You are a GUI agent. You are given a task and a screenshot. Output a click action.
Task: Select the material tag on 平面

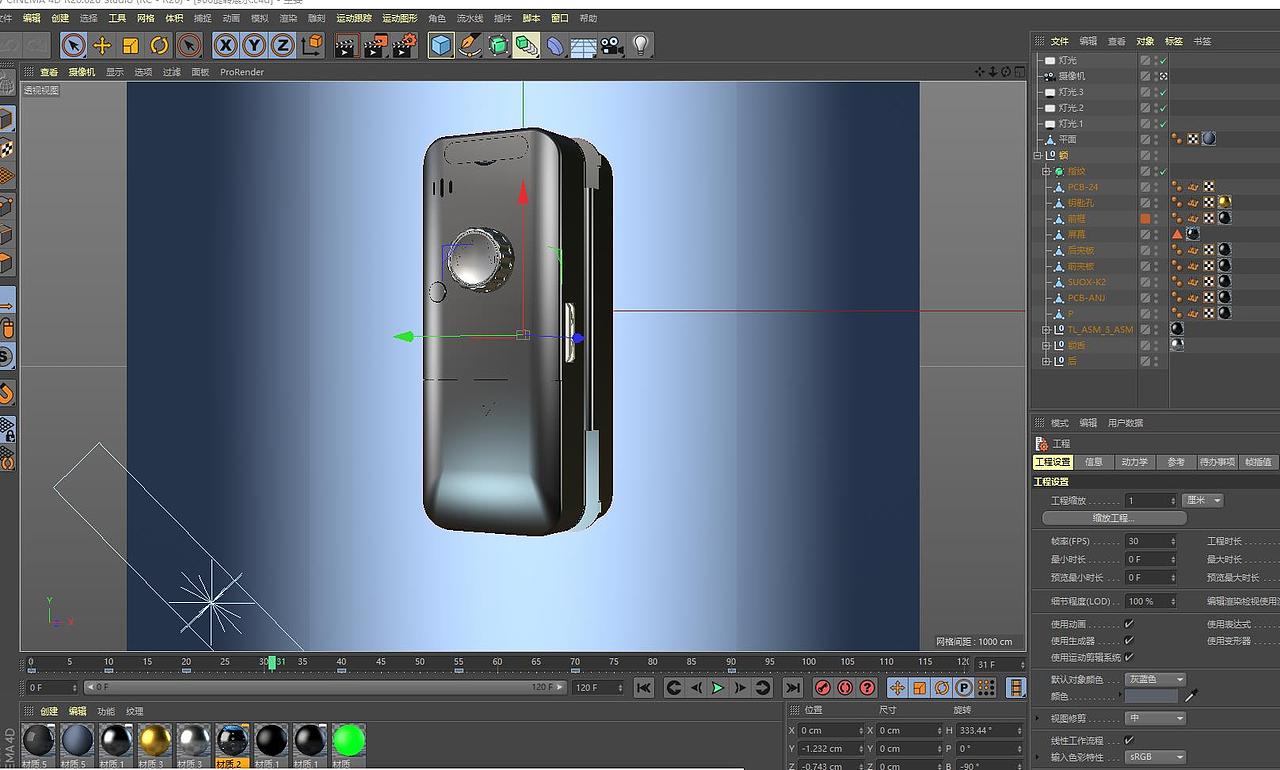[1209, 139]
